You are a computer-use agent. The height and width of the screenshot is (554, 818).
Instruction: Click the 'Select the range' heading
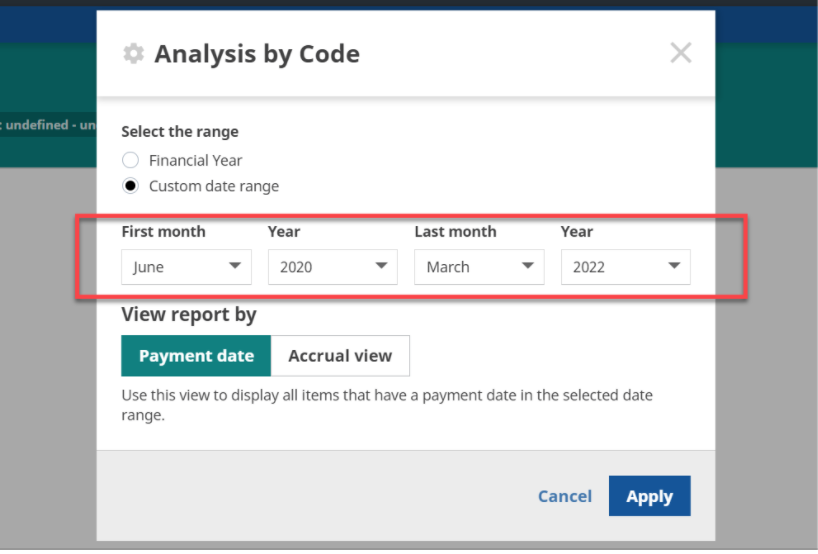coord(180,131)
